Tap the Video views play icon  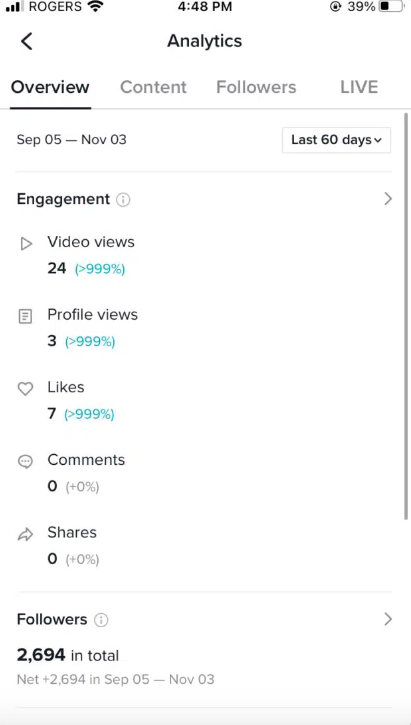26,244
